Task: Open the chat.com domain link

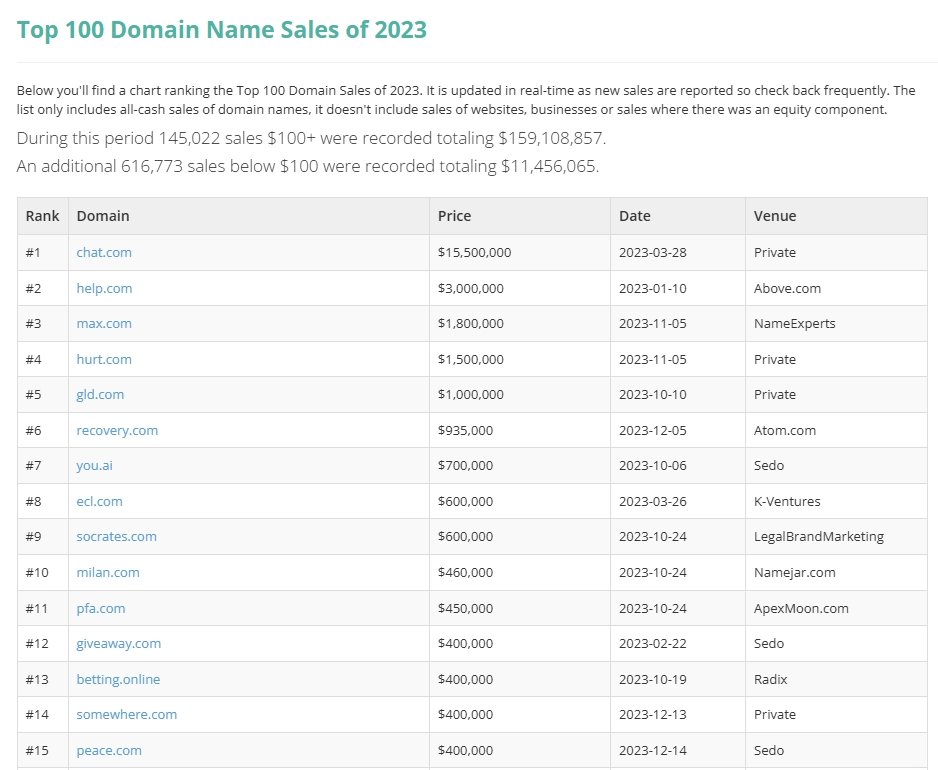Action: click(x=104, y=253)
